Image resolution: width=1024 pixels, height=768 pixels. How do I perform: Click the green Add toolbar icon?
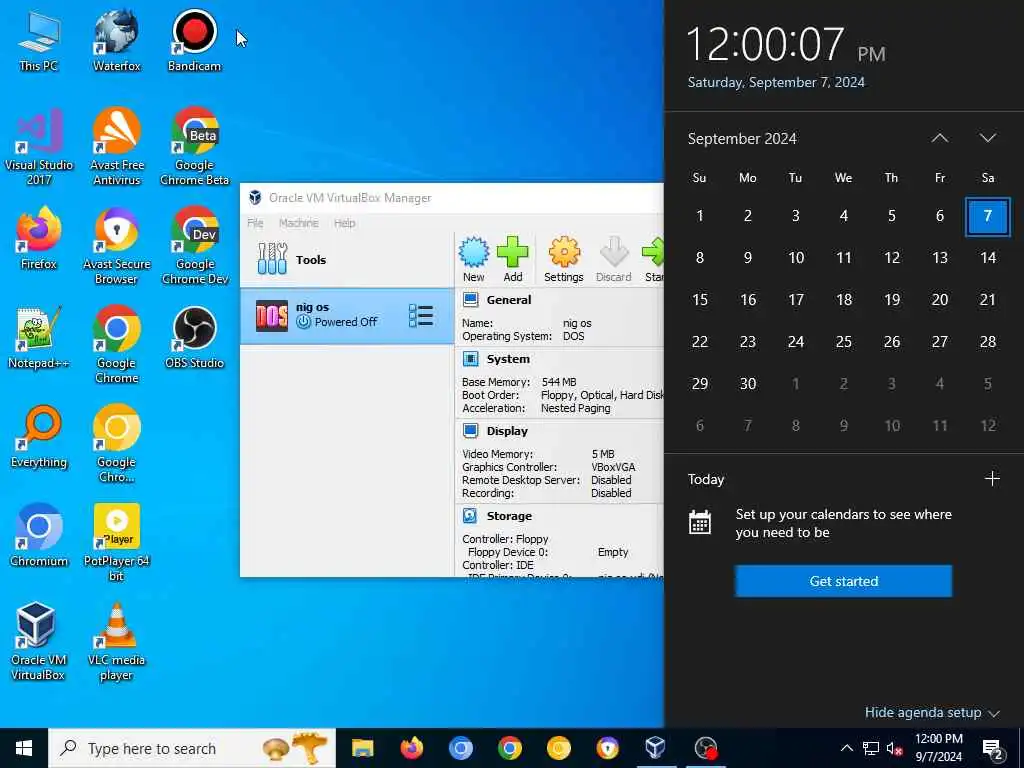[513, 259]
